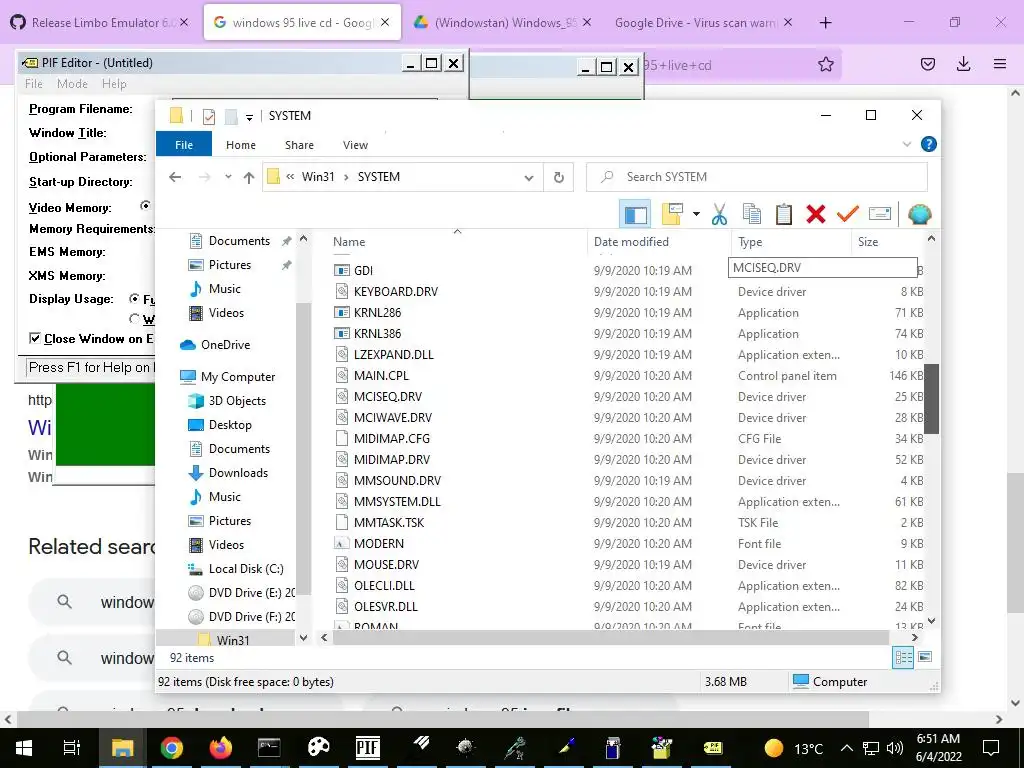
Task: Open PIF Editor Mode menu
Action: [x=72, y=84]
